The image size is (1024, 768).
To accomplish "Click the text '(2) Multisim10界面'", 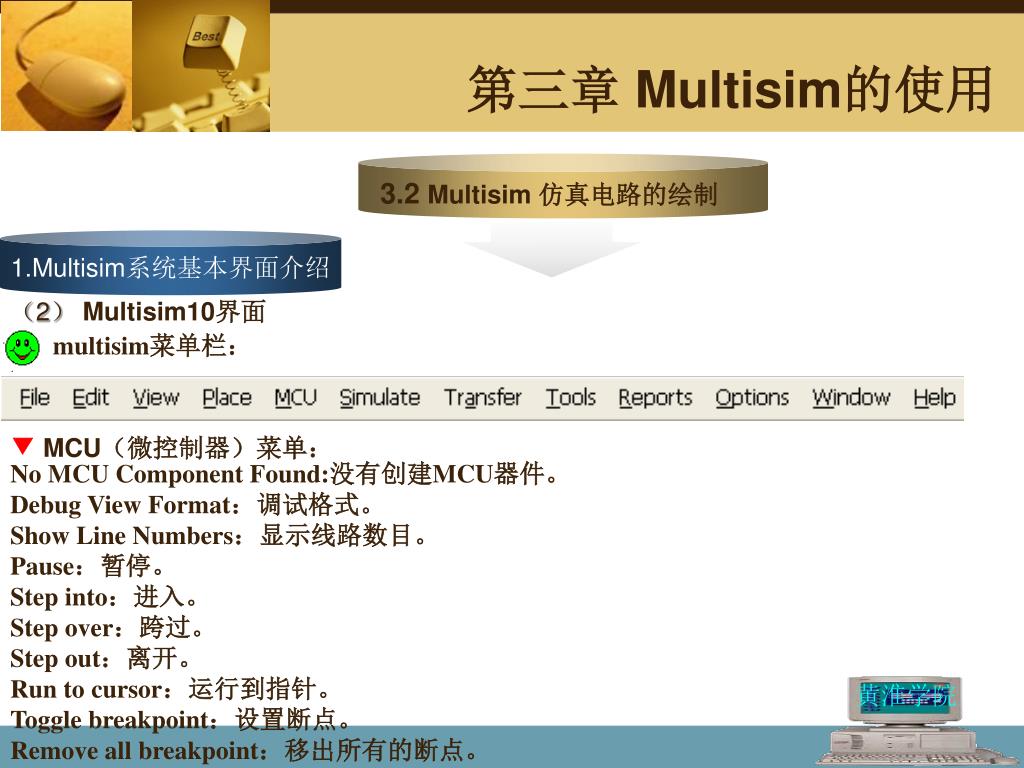I will 141,312.
